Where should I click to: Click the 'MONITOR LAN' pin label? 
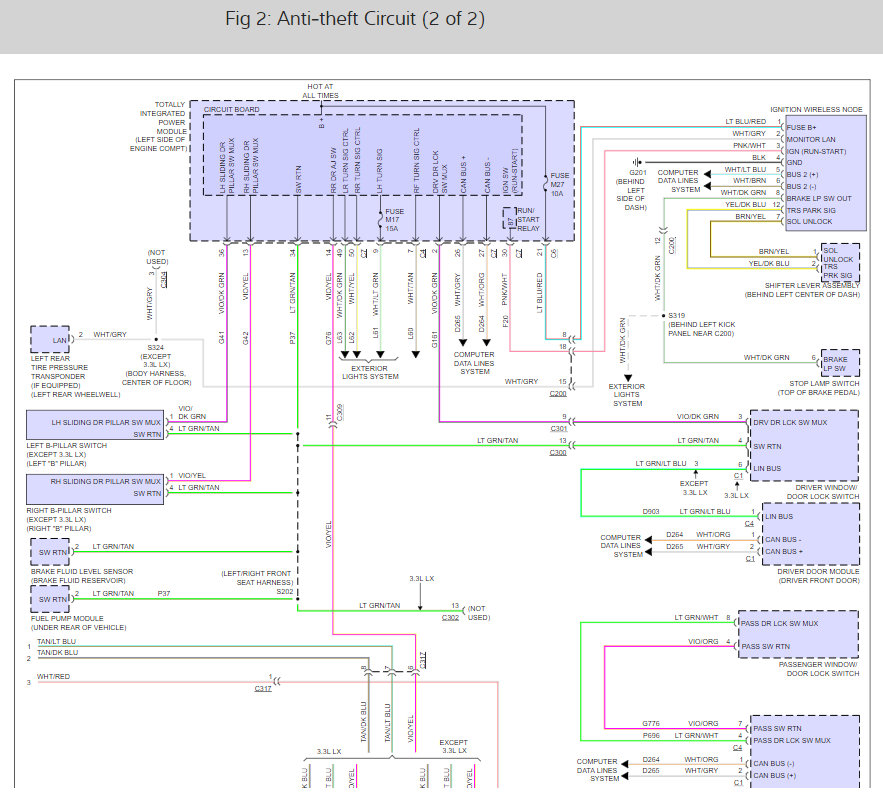click(x=811, y=140)
